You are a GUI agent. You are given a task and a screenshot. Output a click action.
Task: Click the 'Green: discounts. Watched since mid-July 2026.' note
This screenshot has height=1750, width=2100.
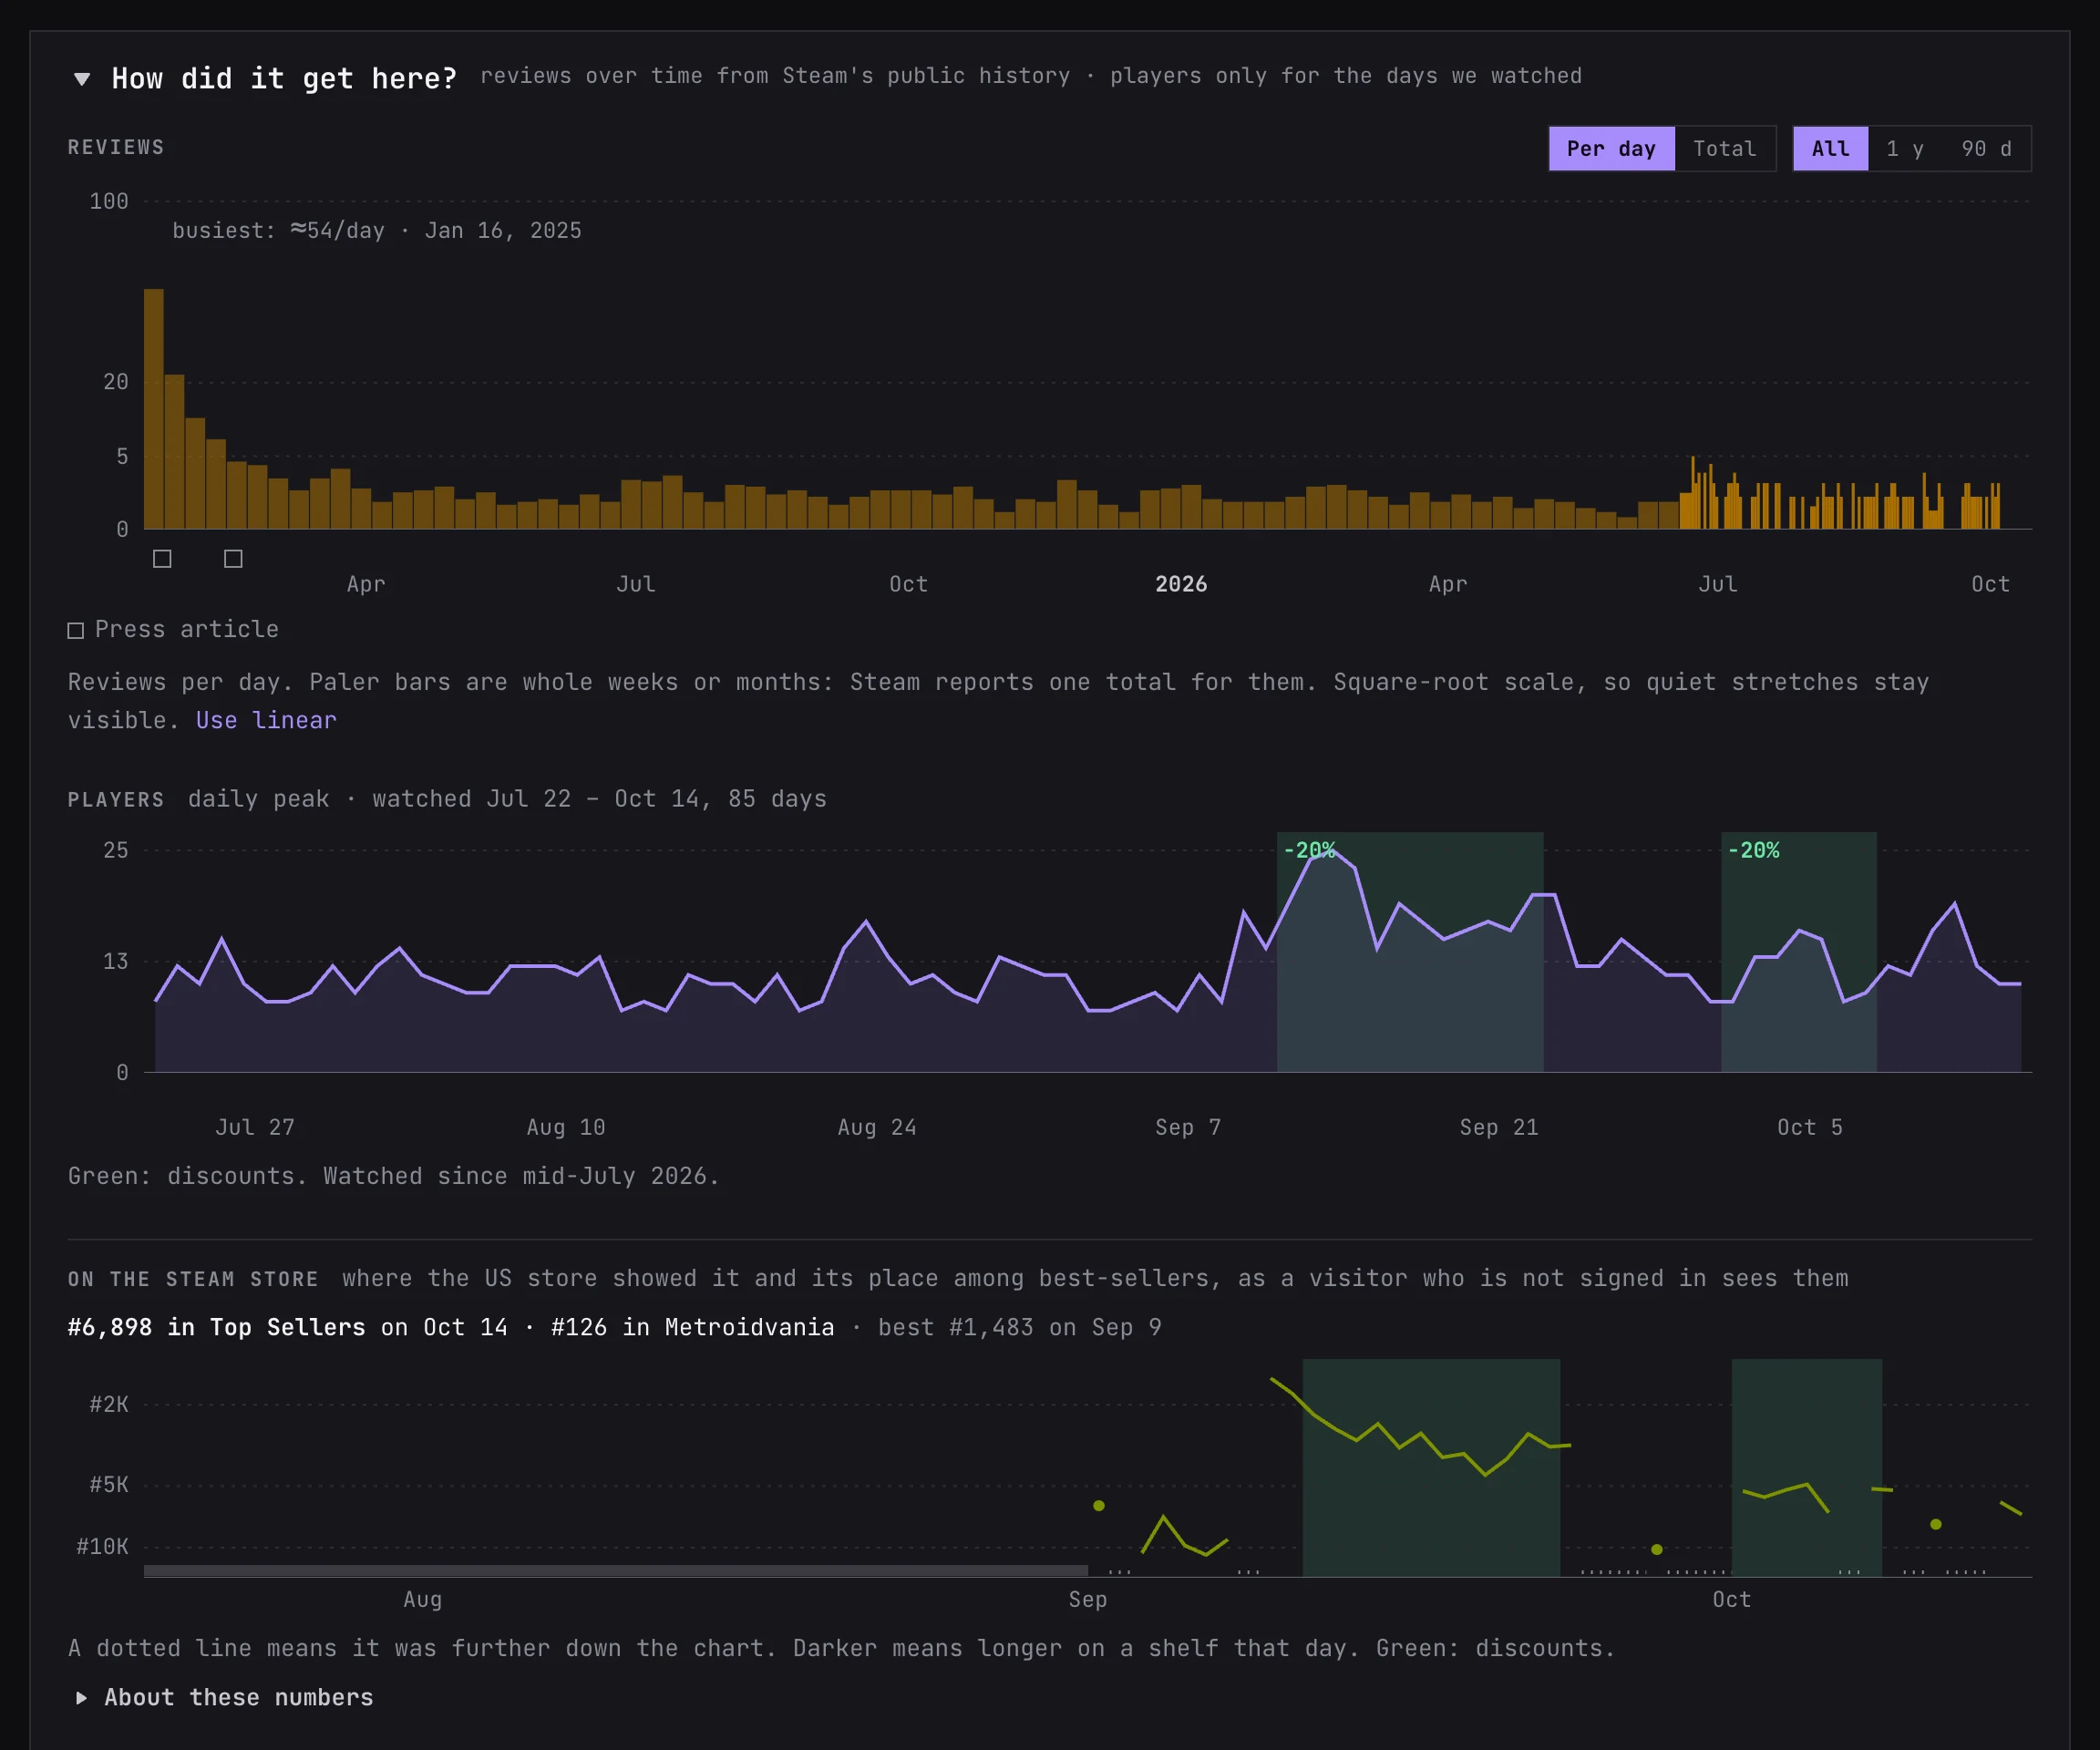click(393, 1176)
